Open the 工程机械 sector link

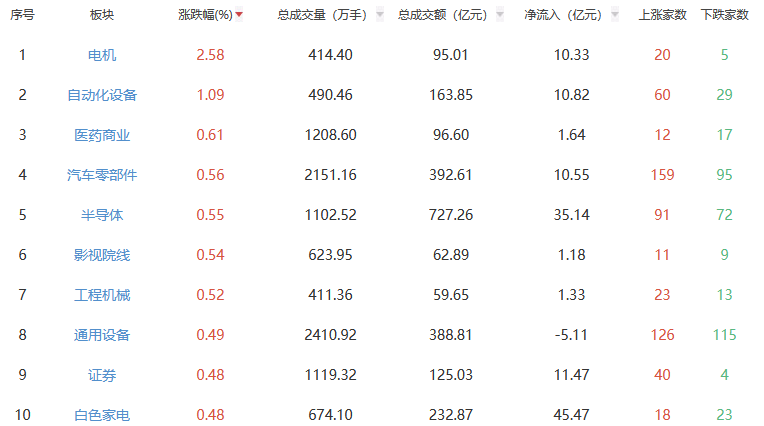[x=102, y=295]
